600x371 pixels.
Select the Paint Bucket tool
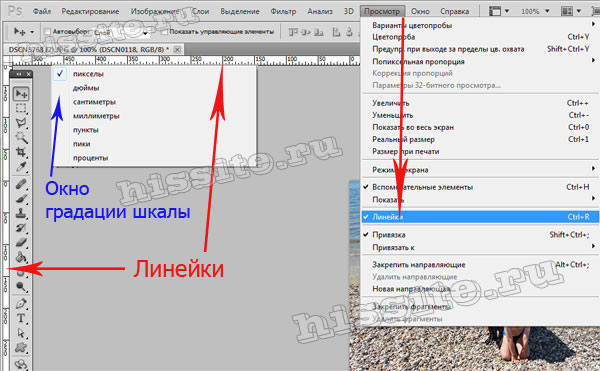tap(21, 257)
